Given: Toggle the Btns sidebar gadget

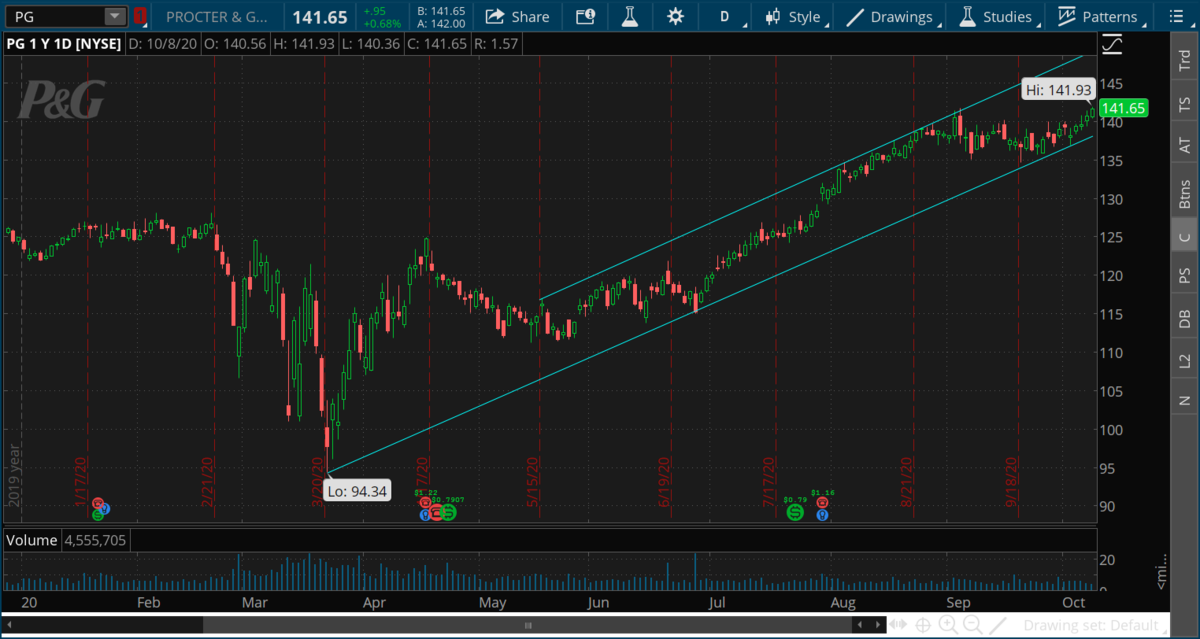Looking at the screenshot, I should 1185,192.
